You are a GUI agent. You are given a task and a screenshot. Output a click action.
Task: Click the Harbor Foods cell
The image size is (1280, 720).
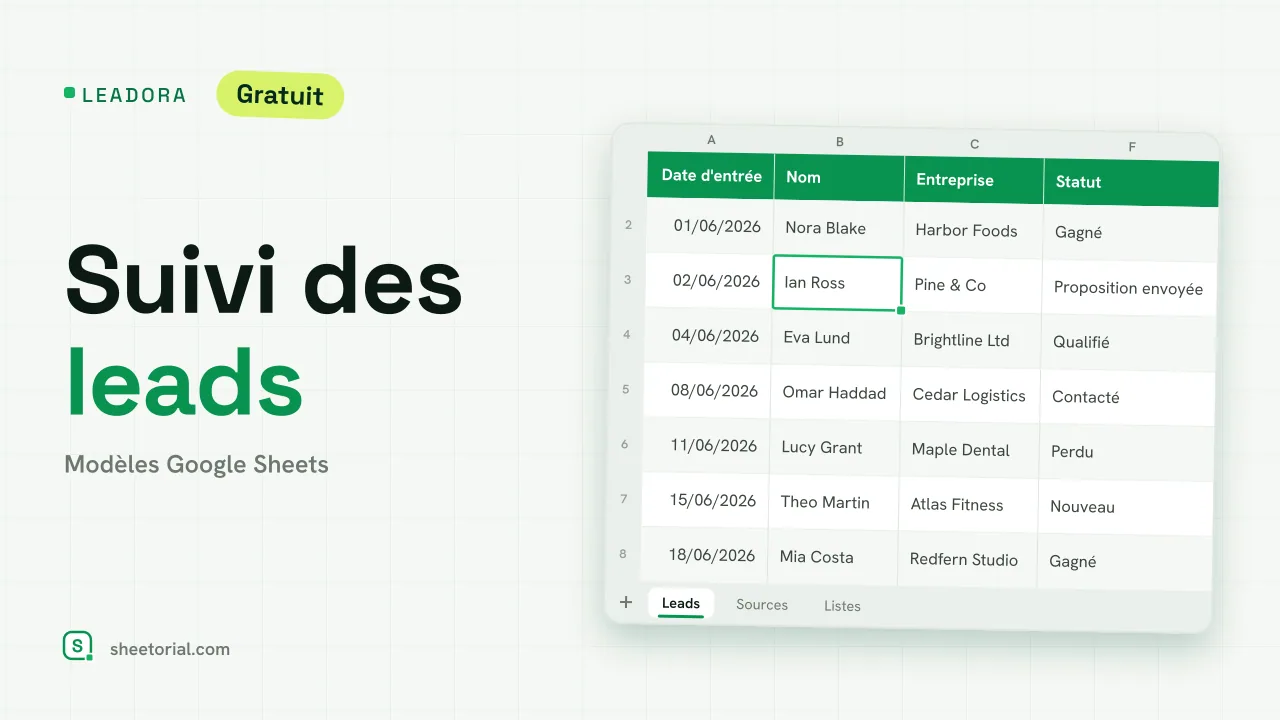973,231
